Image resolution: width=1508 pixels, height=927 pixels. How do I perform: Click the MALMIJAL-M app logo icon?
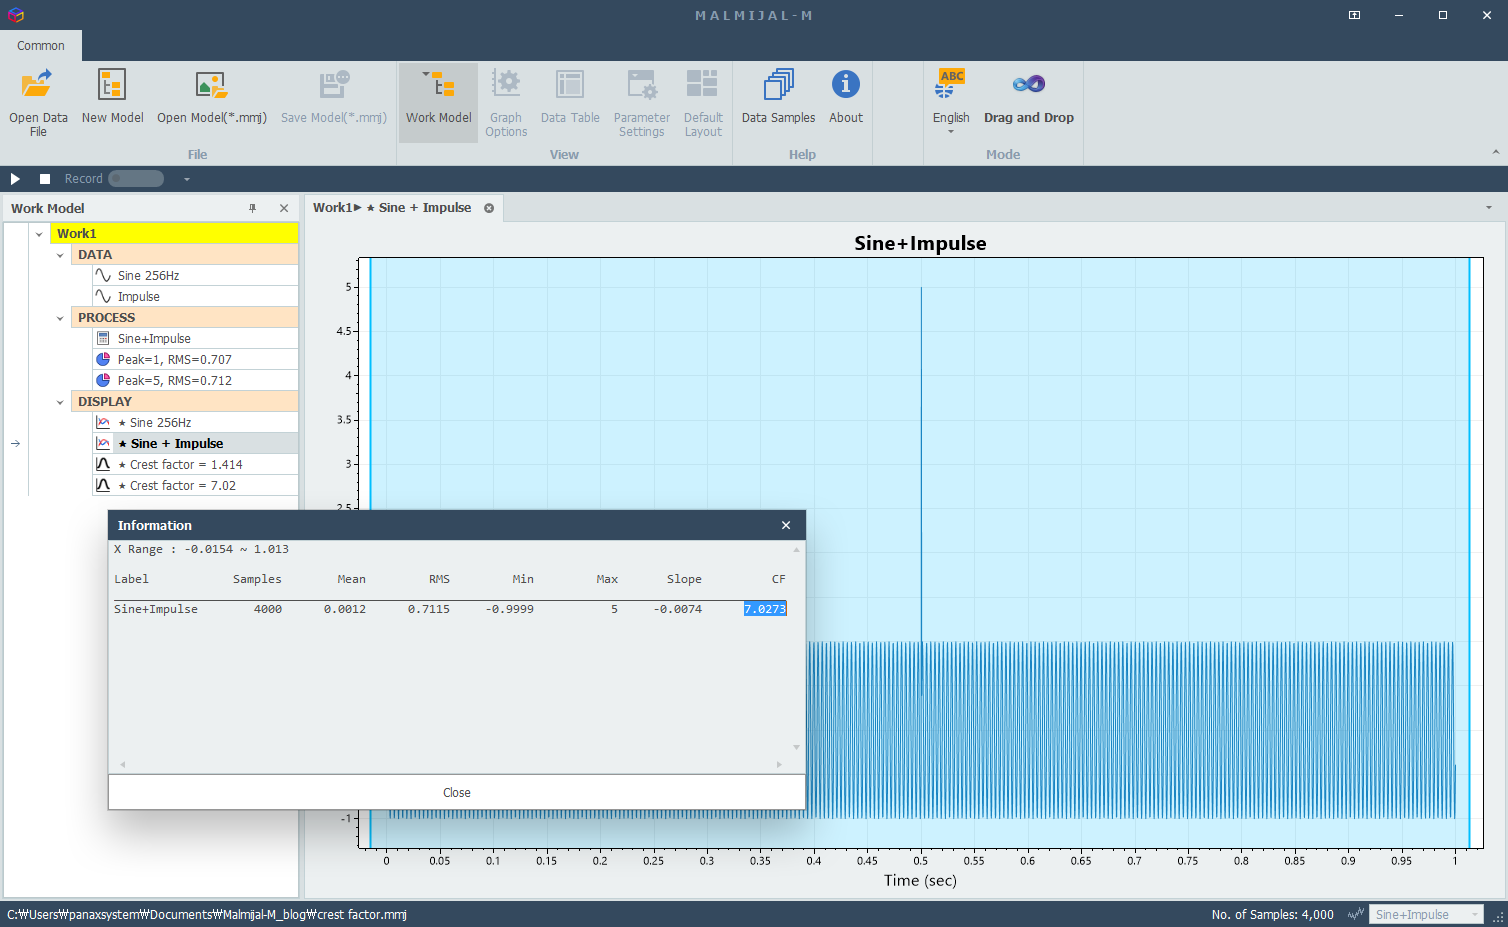point(15,15)
